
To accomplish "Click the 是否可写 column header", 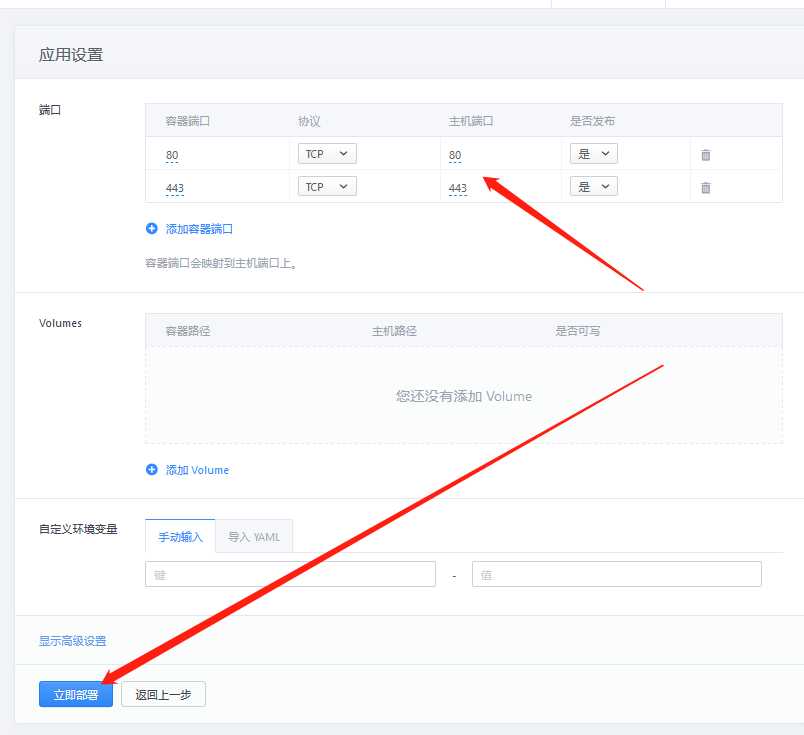I will pos(577,331).
